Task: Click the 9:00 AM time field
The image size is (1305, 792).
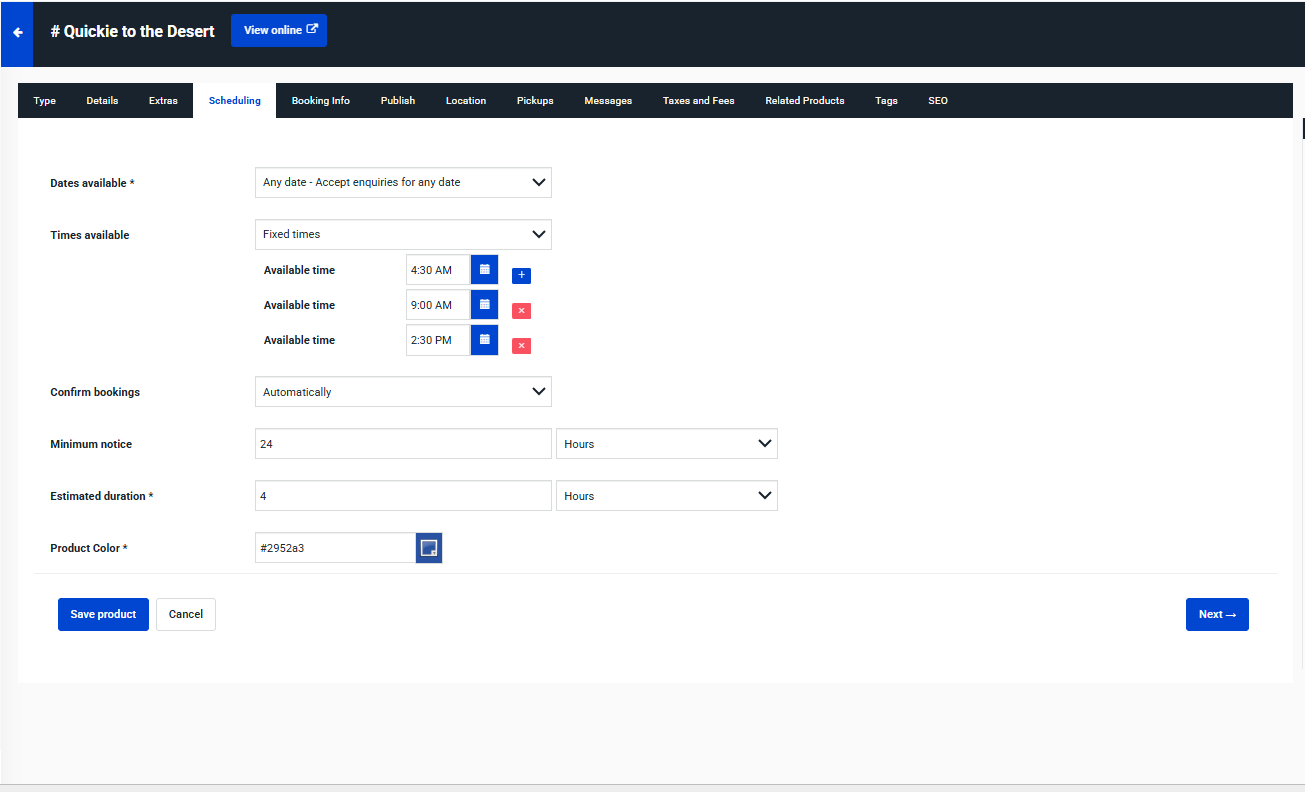Action: coord(438,305)
